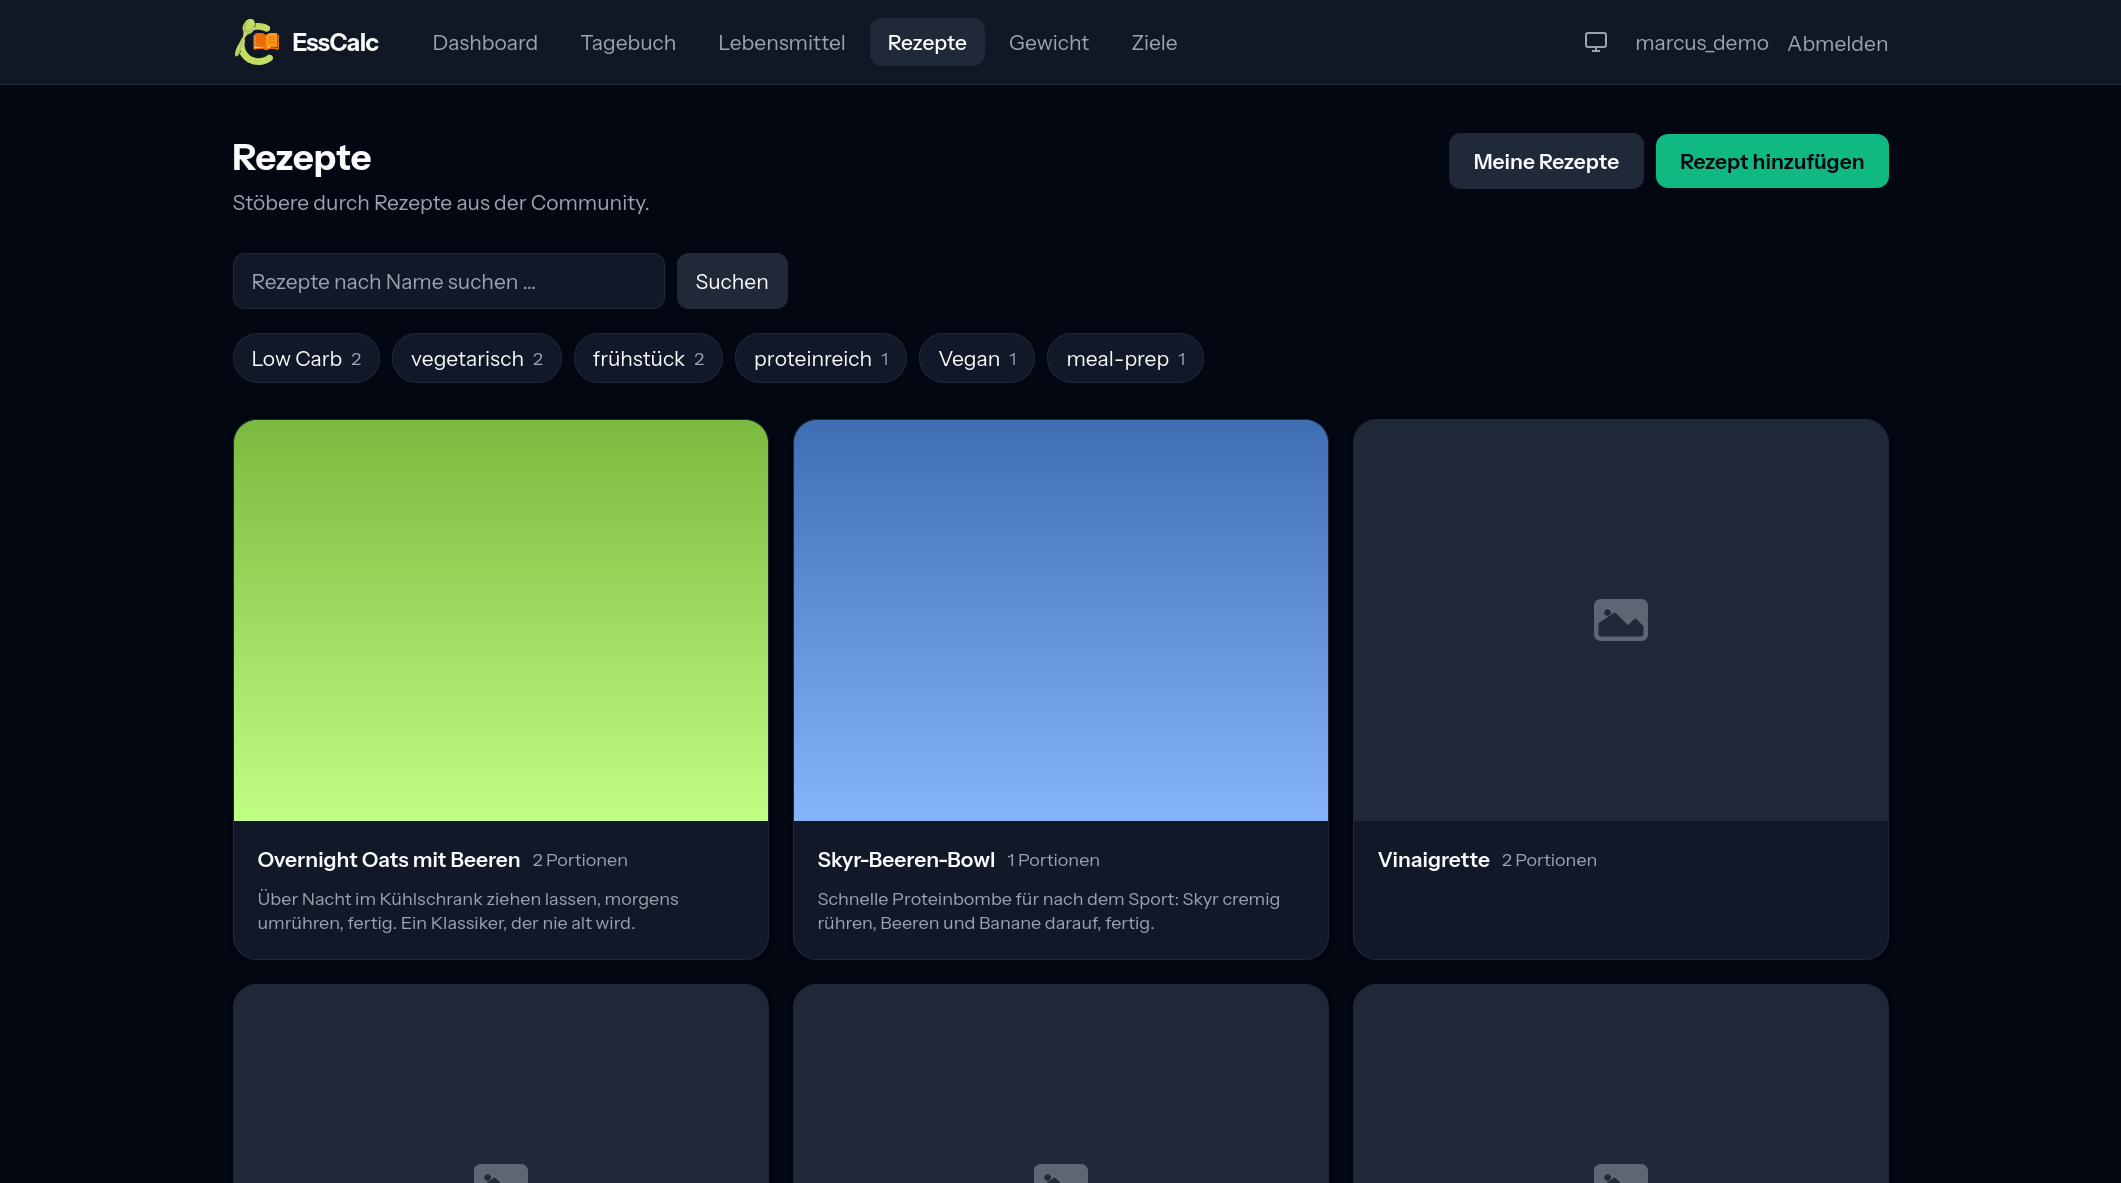Filter by frühstück tag
Screen dimensions: 2121x1183
coord(648,358)
